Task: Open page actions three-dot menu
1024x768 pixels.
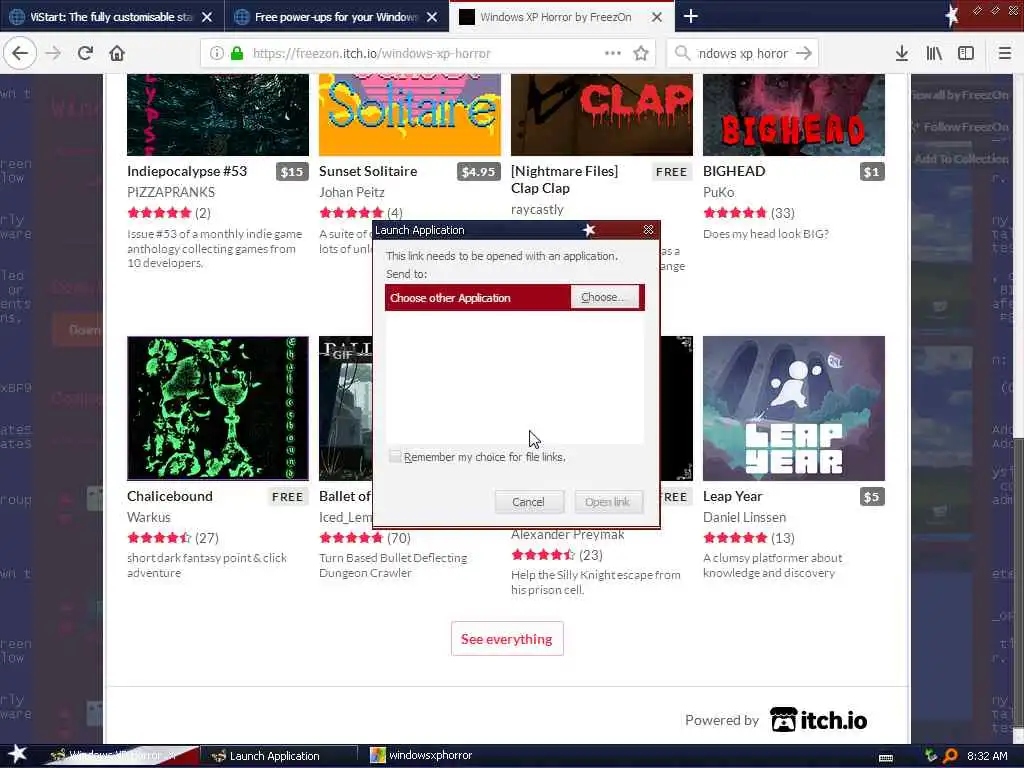Action: 613,54
